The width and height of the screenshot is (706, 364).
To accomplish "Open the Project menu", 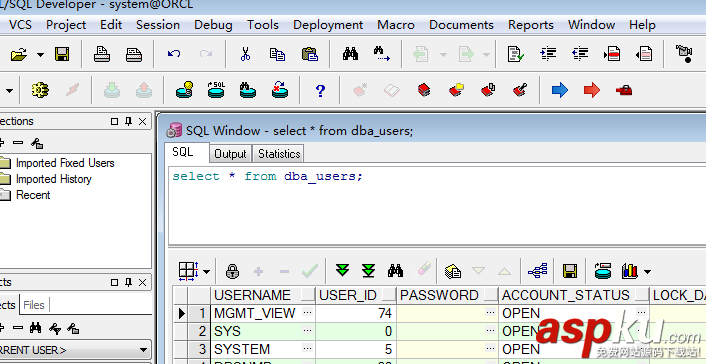I will click(x=66, y=25).
